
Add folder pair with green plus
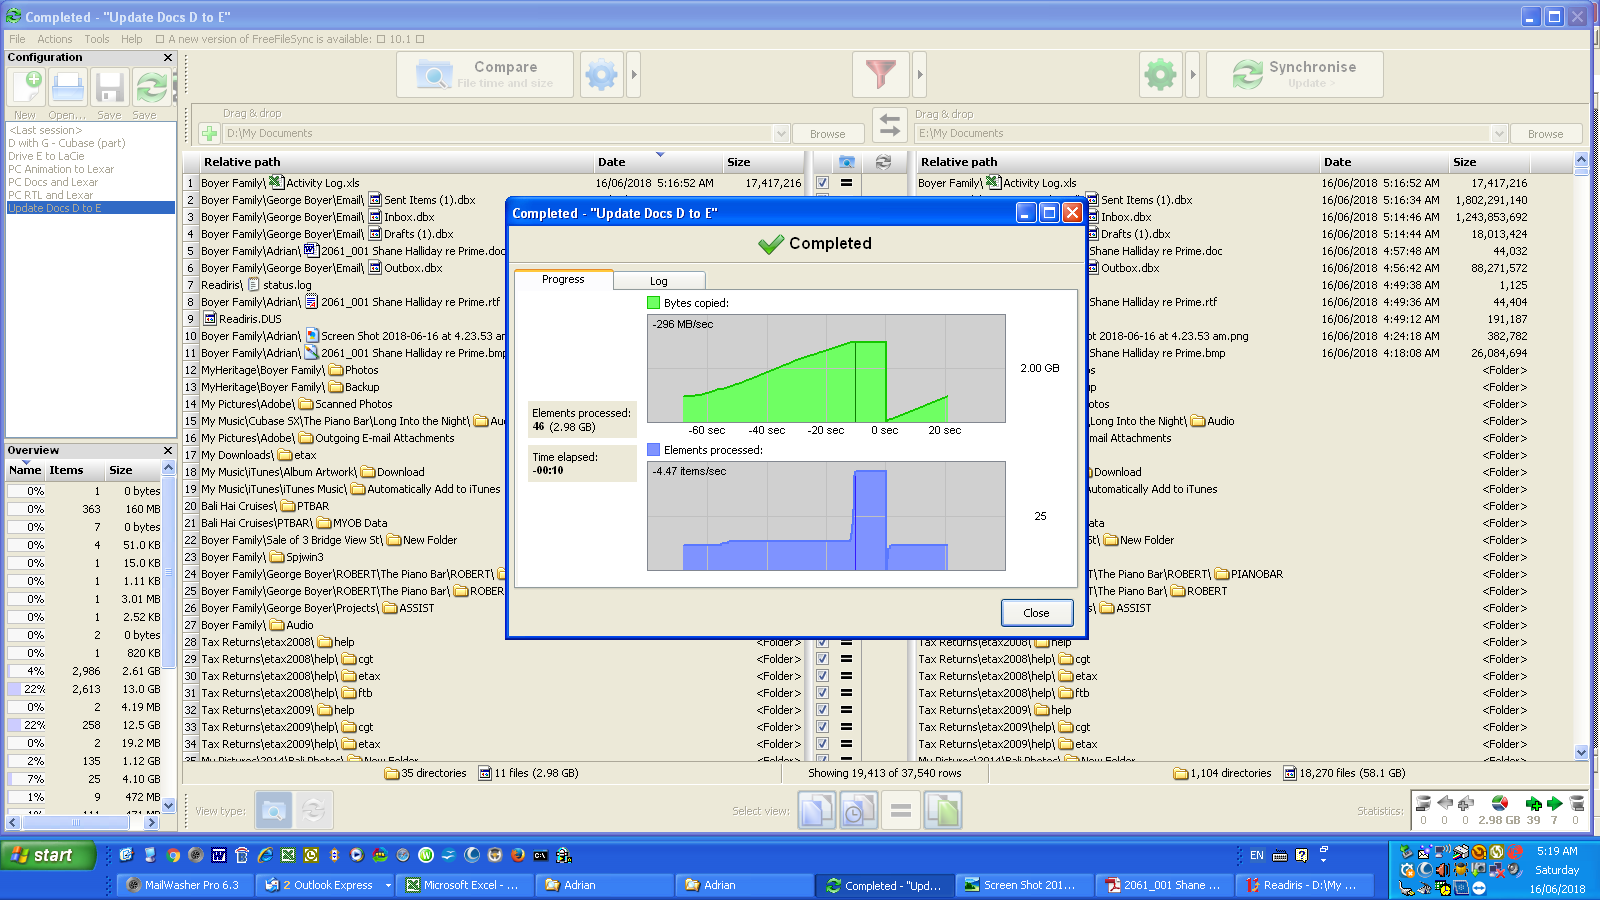click(209, 133)
